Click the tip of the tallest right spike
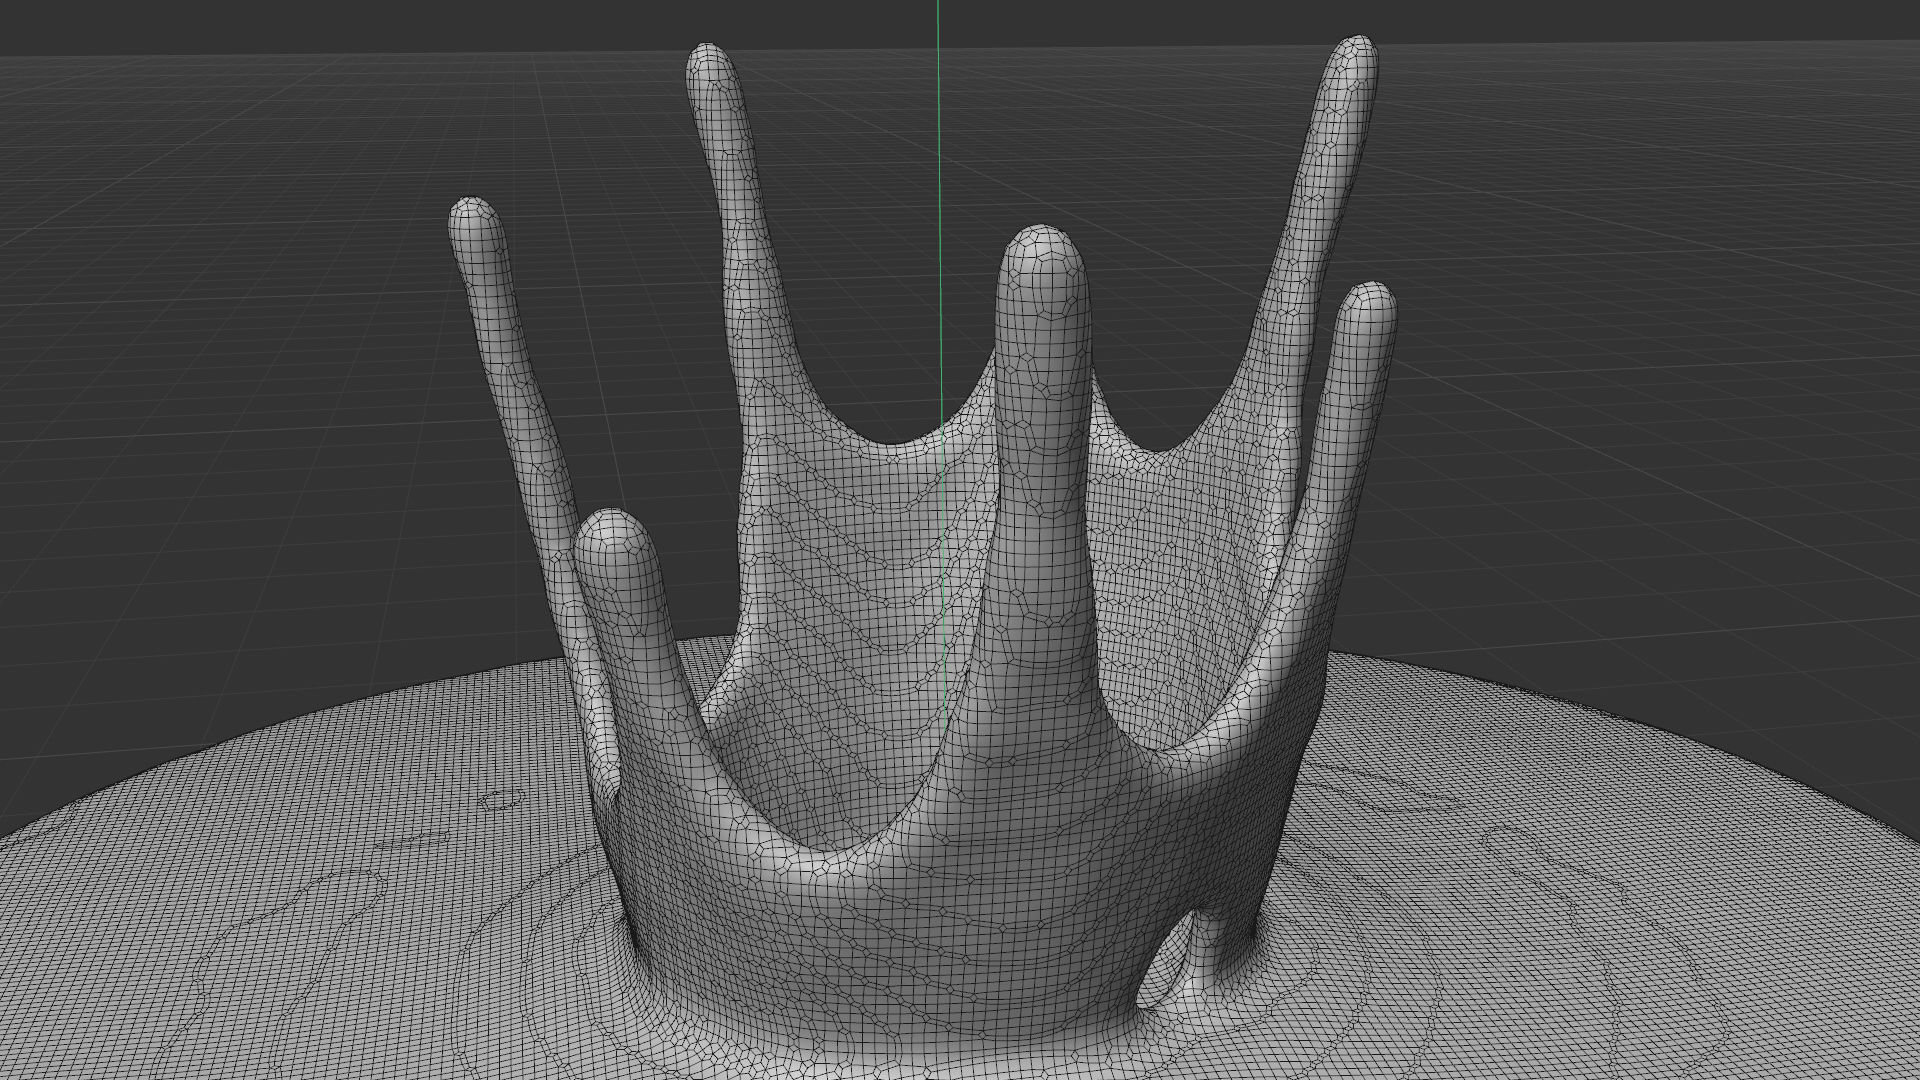 (1353, 62)
